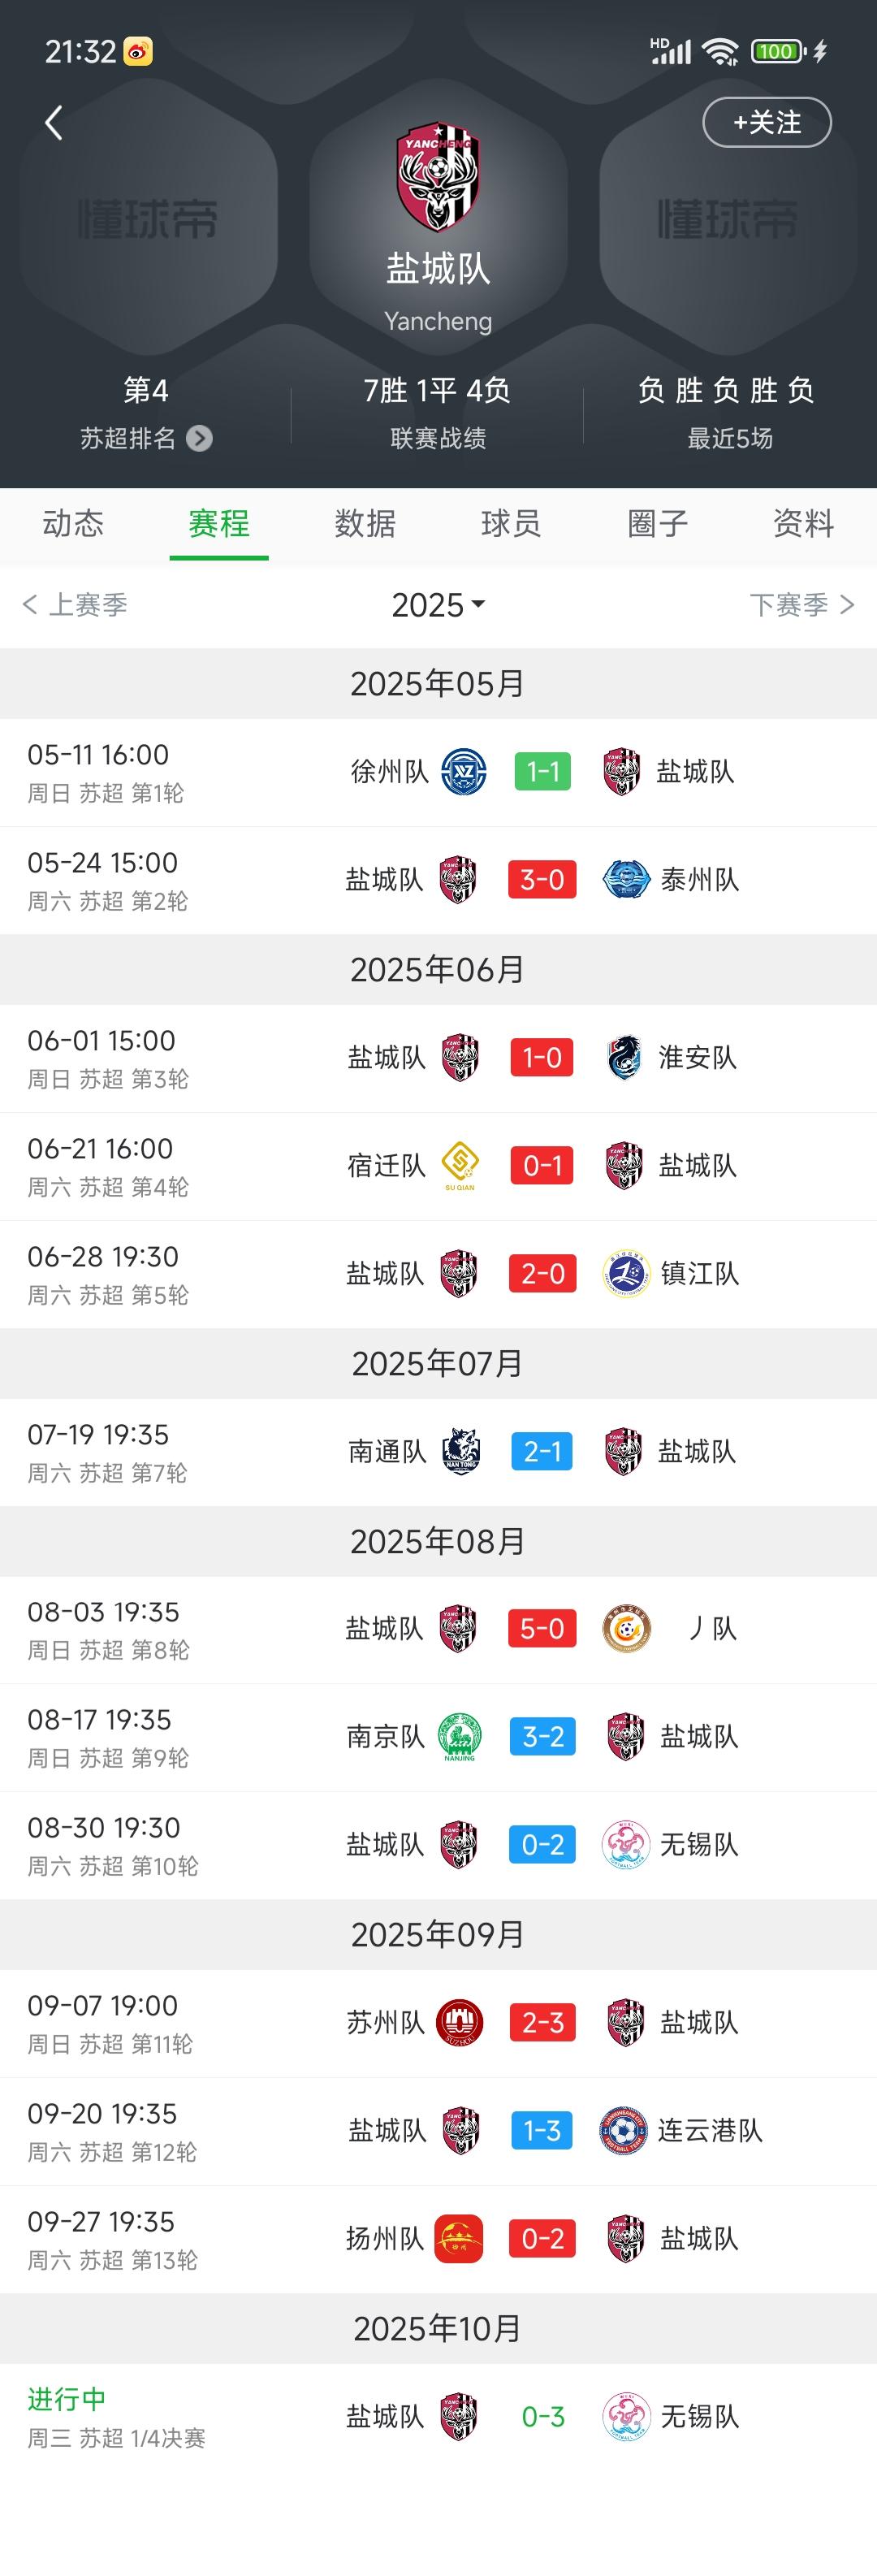This screenshot has height=2576, width=877.
Task: Go to next season 下赛季
Action: click(x=802, y=605)
